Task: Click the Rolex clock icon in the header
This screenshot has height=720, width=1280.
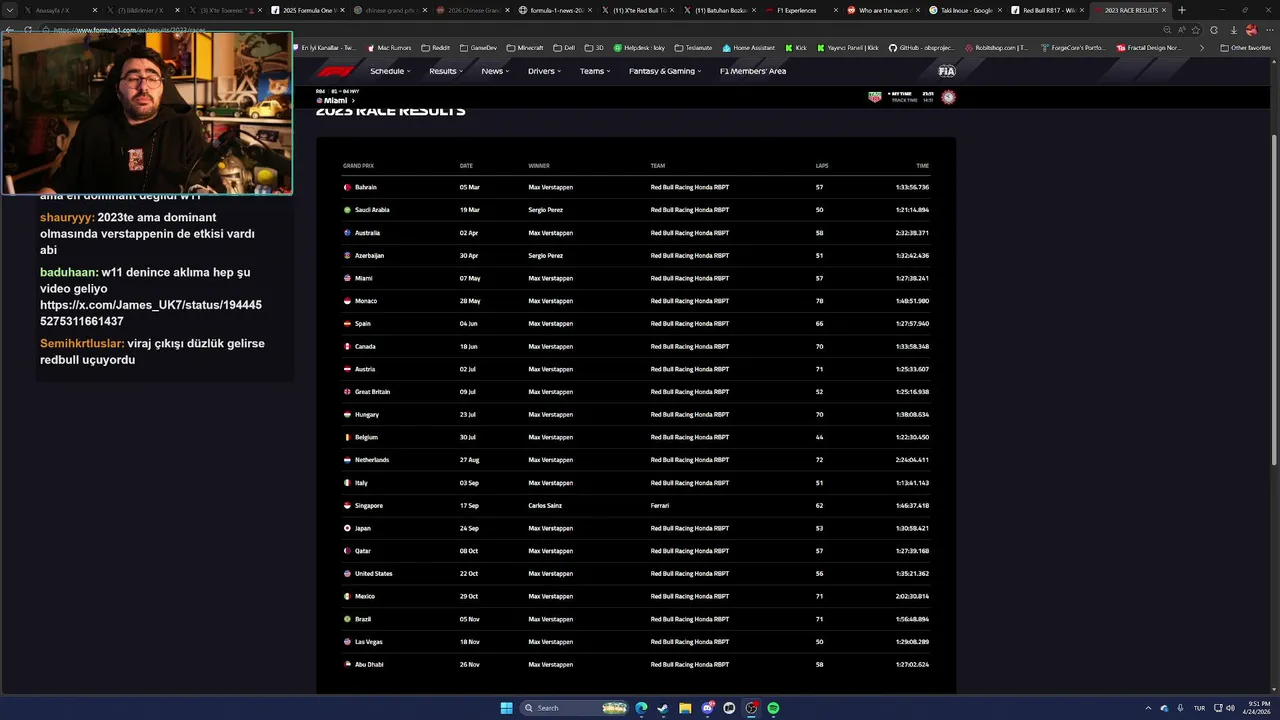Action: tap(948, 97)
